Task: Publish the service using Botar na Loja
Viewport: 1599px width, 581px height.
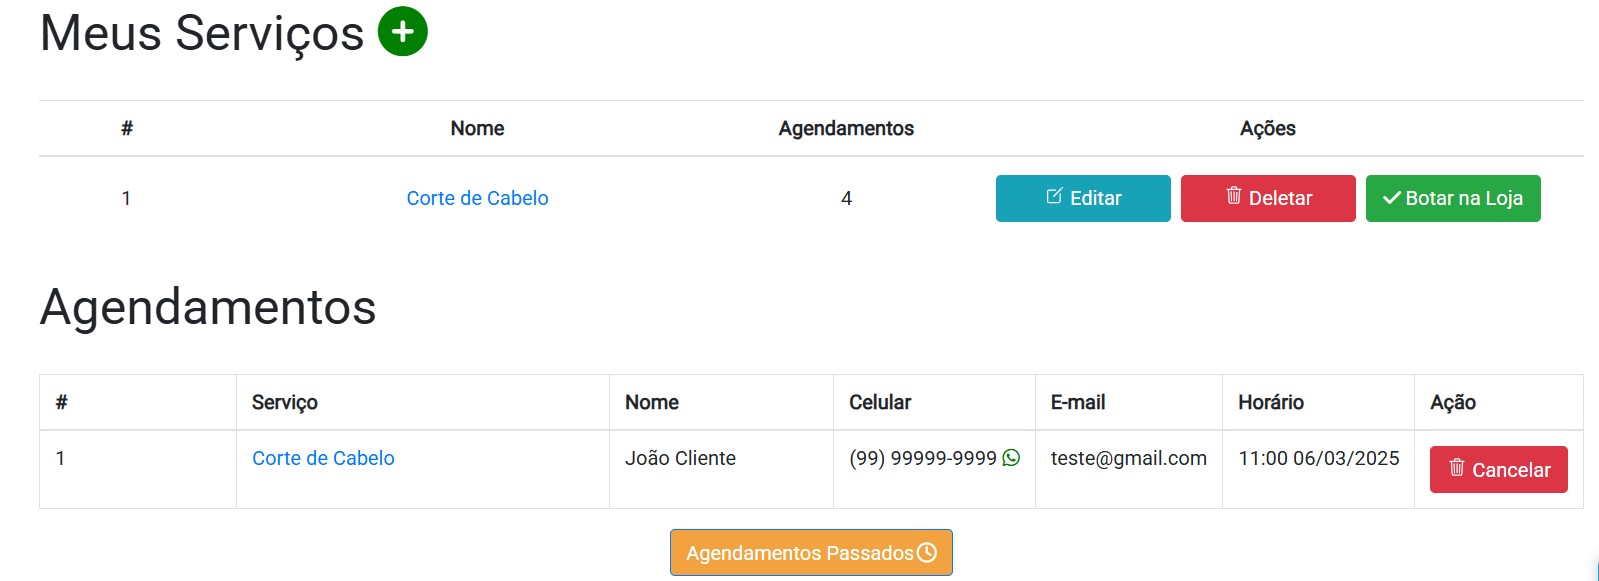Action: [1452, 198]
